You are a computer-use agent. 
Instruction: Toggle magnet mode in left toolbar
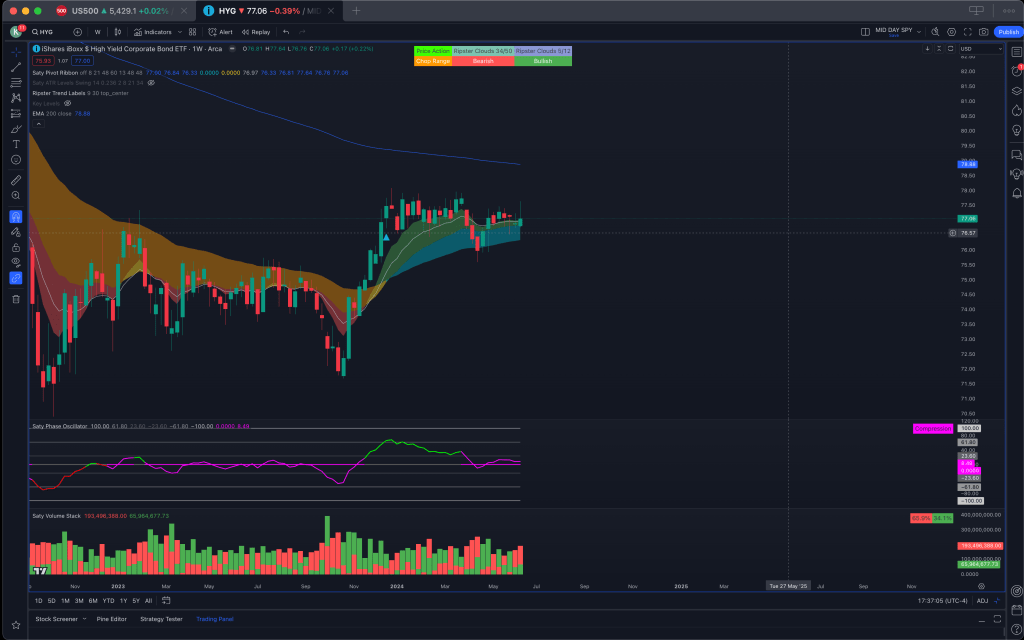[16, 216]
